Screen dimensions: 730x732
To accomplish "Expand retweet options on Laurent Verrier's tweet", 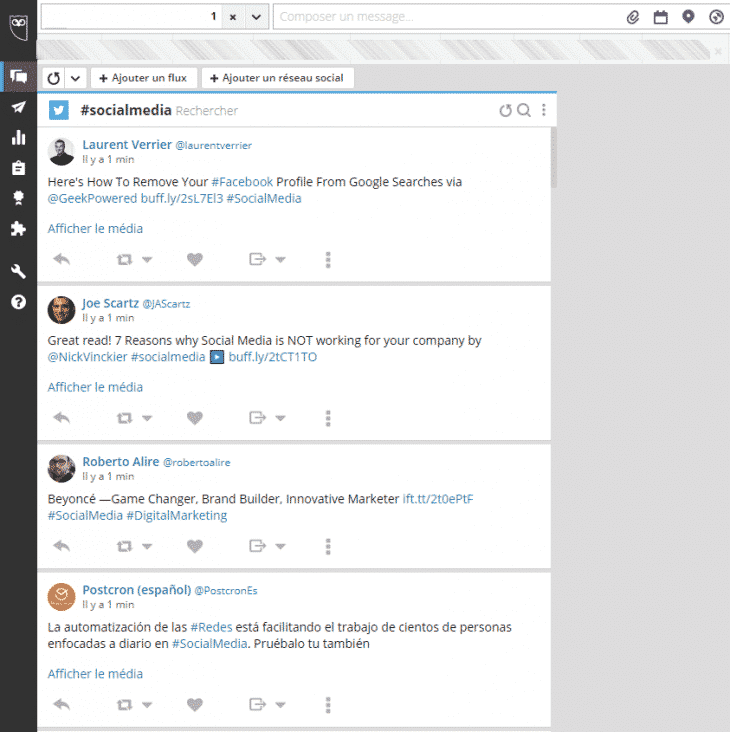I will coord(147,260).
